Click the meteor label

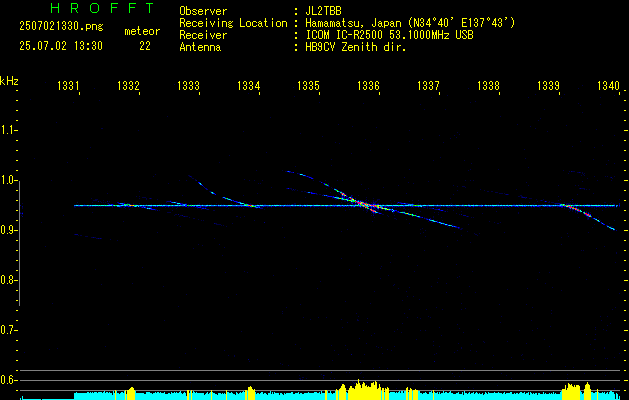point(142,31)
